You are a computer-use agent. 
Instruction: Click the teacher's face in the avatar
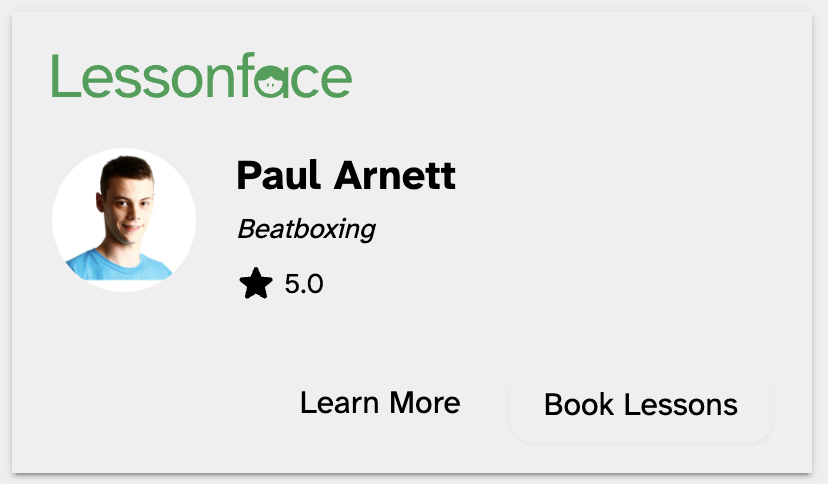pyautogui.click(x=122, y=205)
